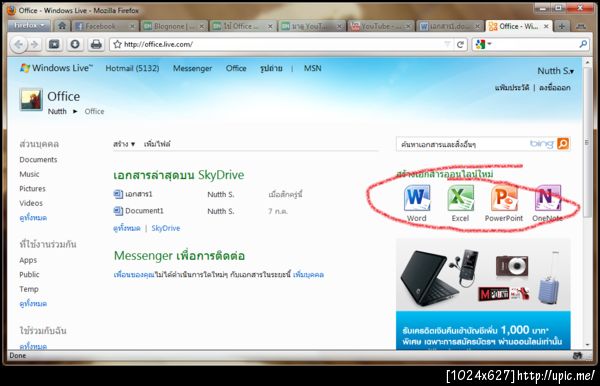Open MSN in the header navigation
The image size is (600, 386).
coord(312,68)
